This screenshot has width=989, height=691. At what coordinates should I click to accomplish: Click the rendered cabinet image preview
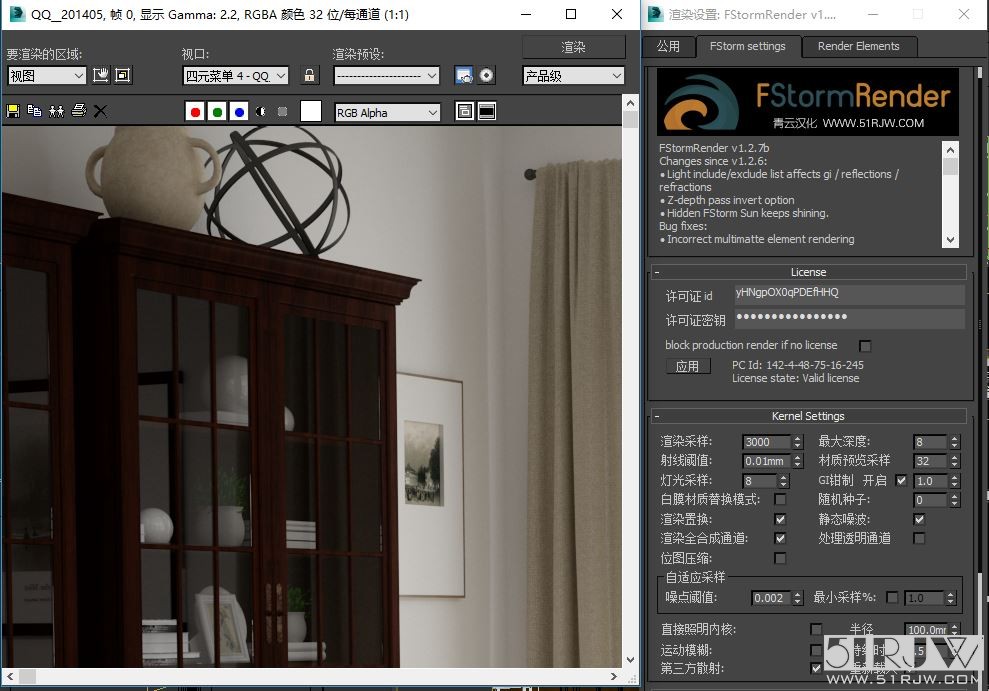click(x=312, y=397)
